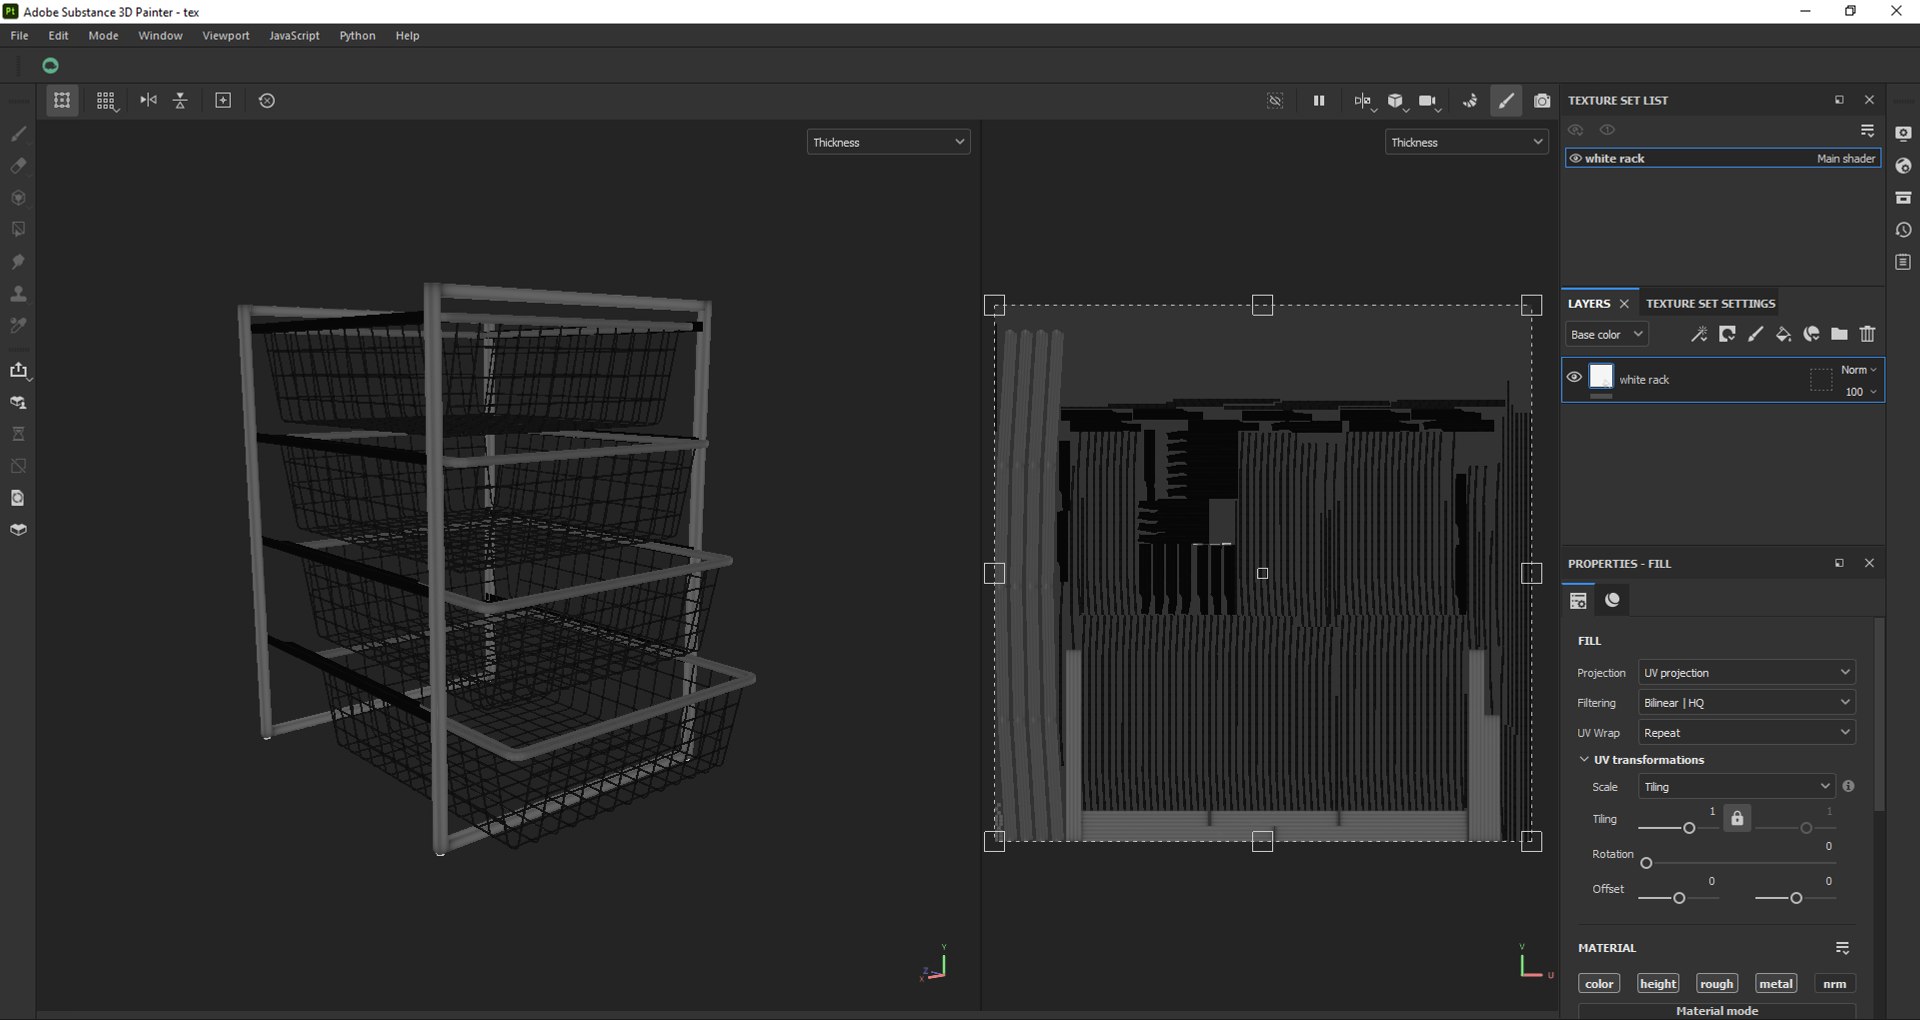1920x1020 pixels.
Task: Click the magic wand effect icon in Layers
Action: (x=1699, y=334)
